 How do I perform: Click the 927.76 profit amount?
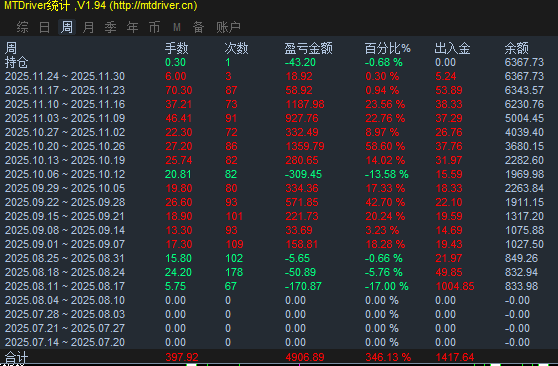pos(302,118)
